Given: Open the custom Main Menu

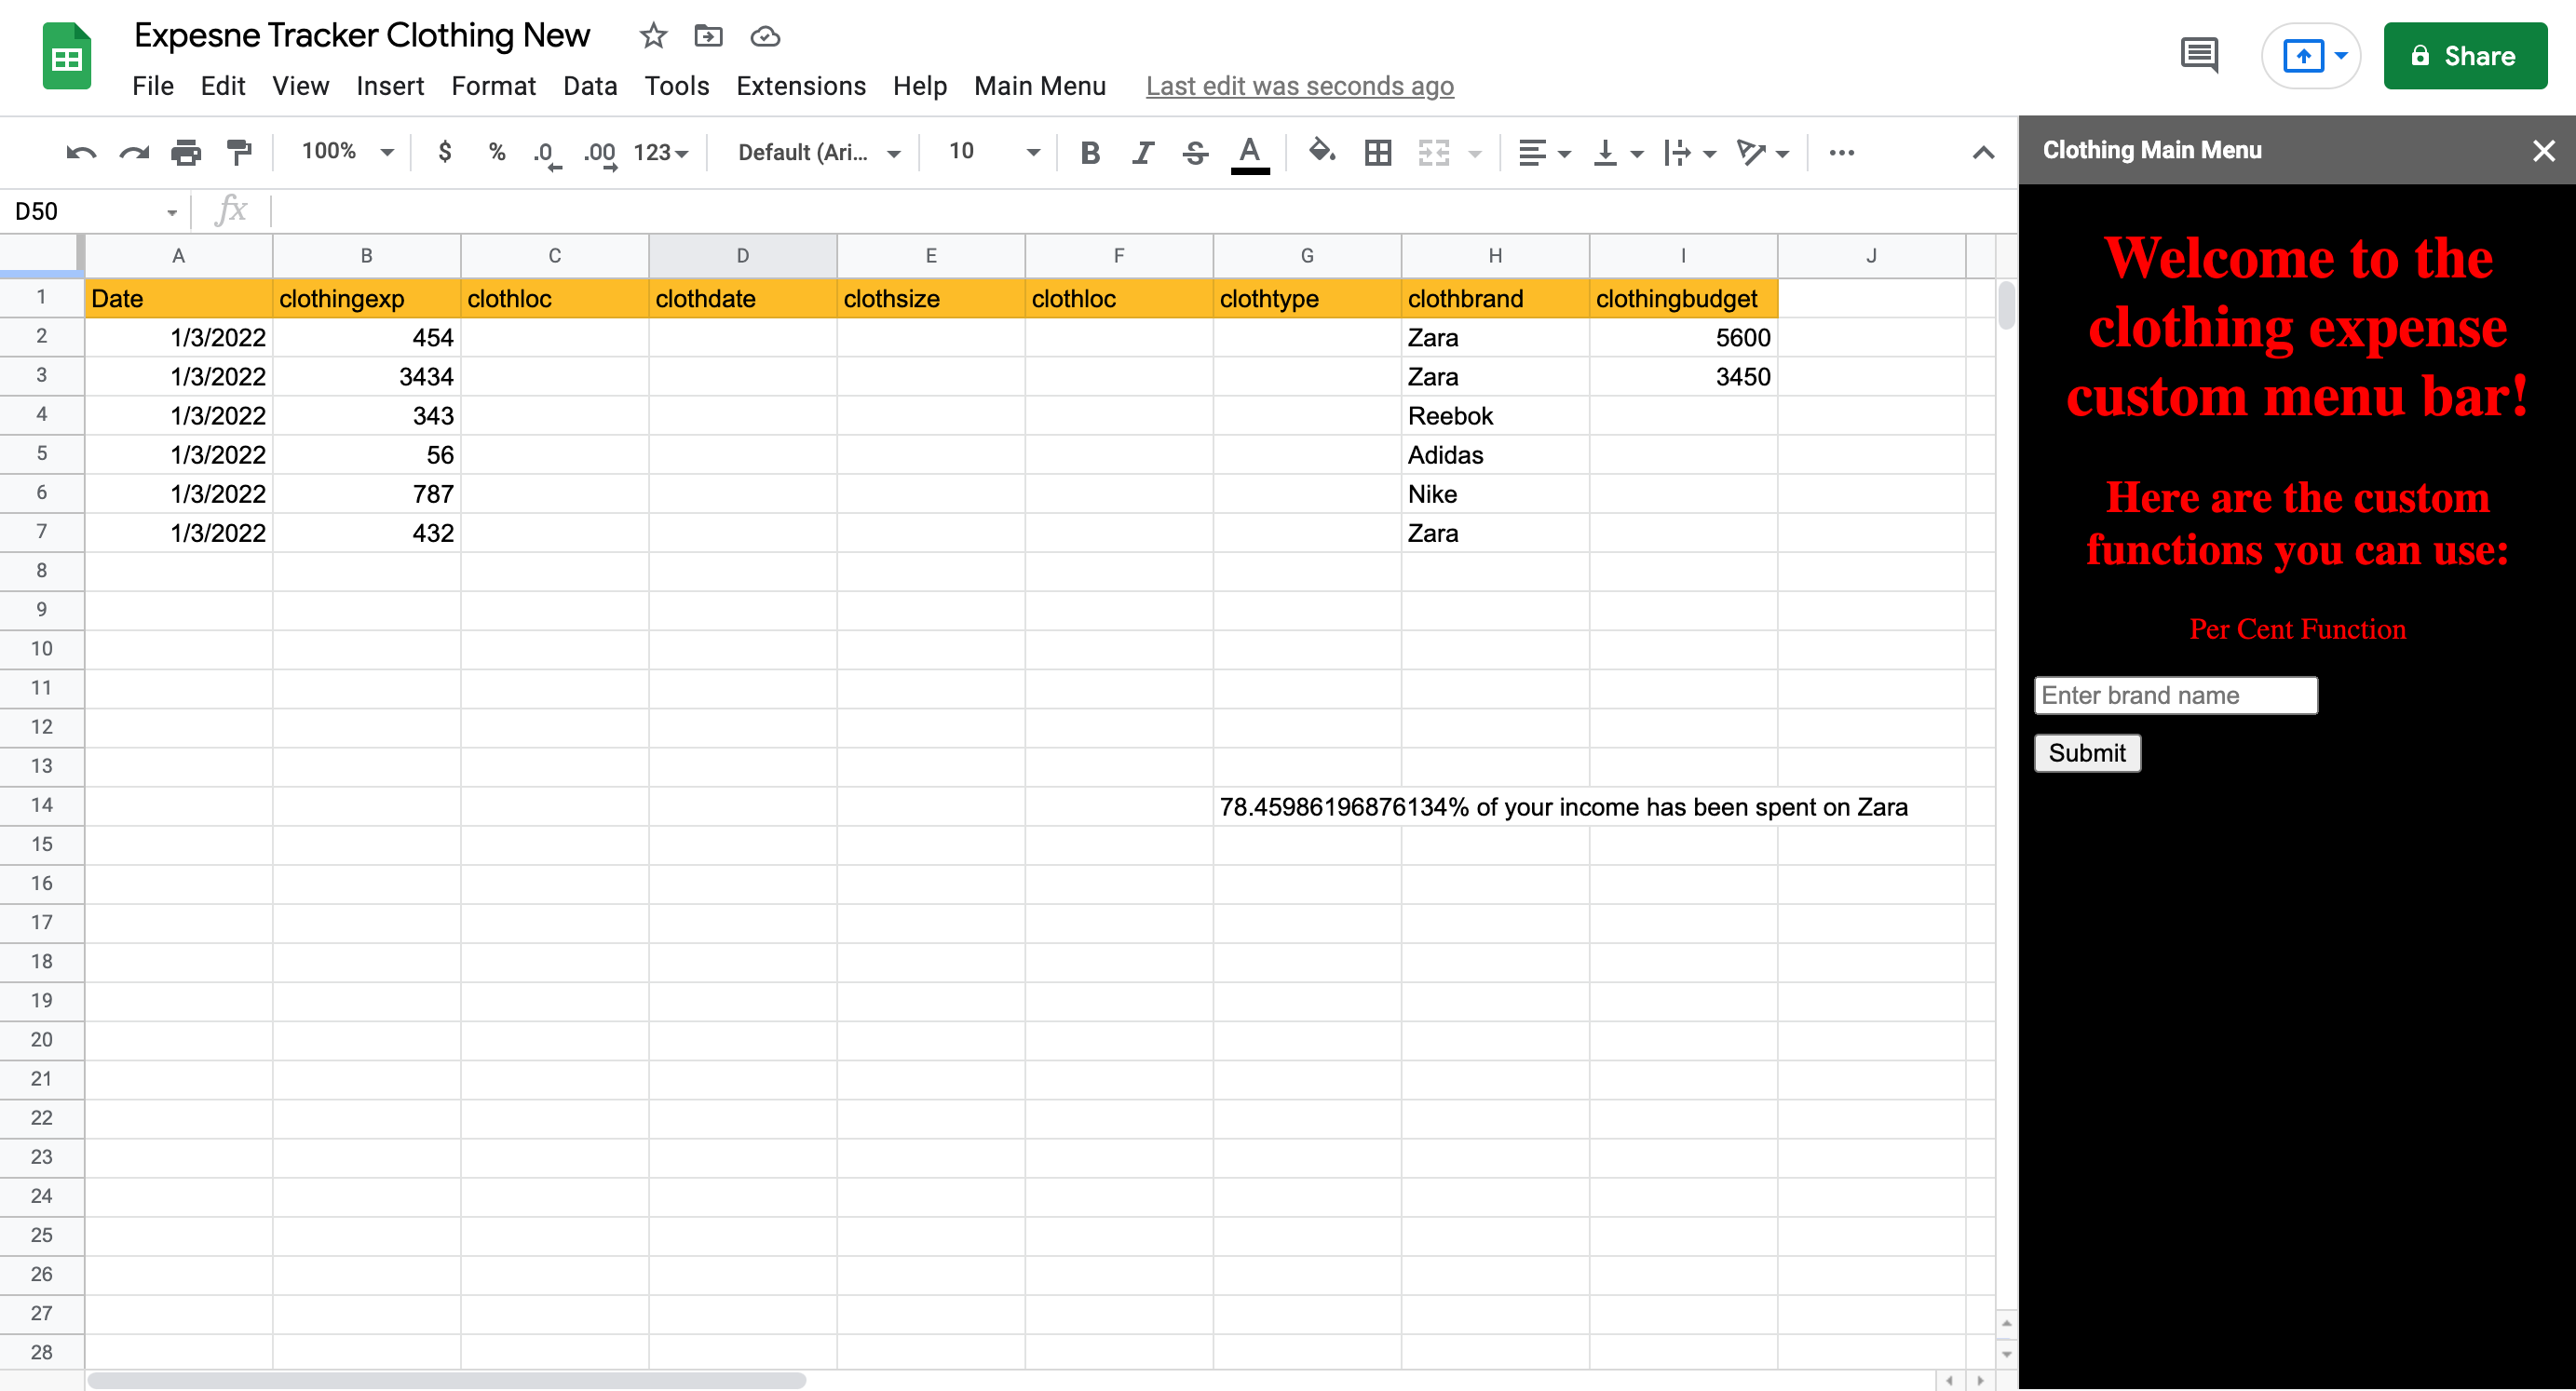Looking at the screenshot, I should [x=1039, y=86].
